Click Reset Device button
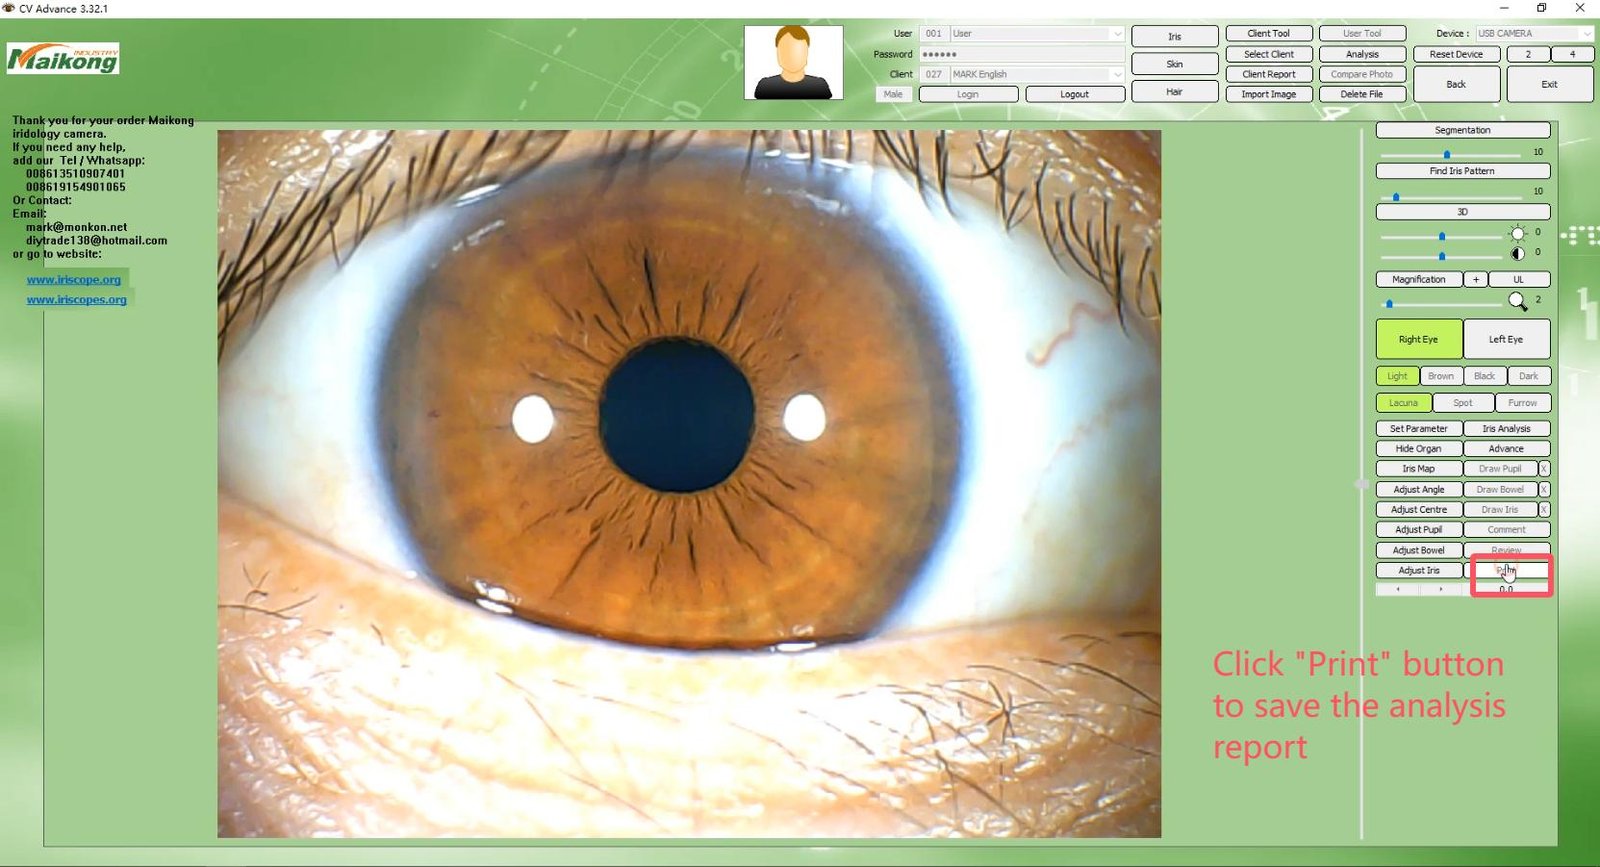The width and height of the screenshot is (1600, 867). (1456, 54)
